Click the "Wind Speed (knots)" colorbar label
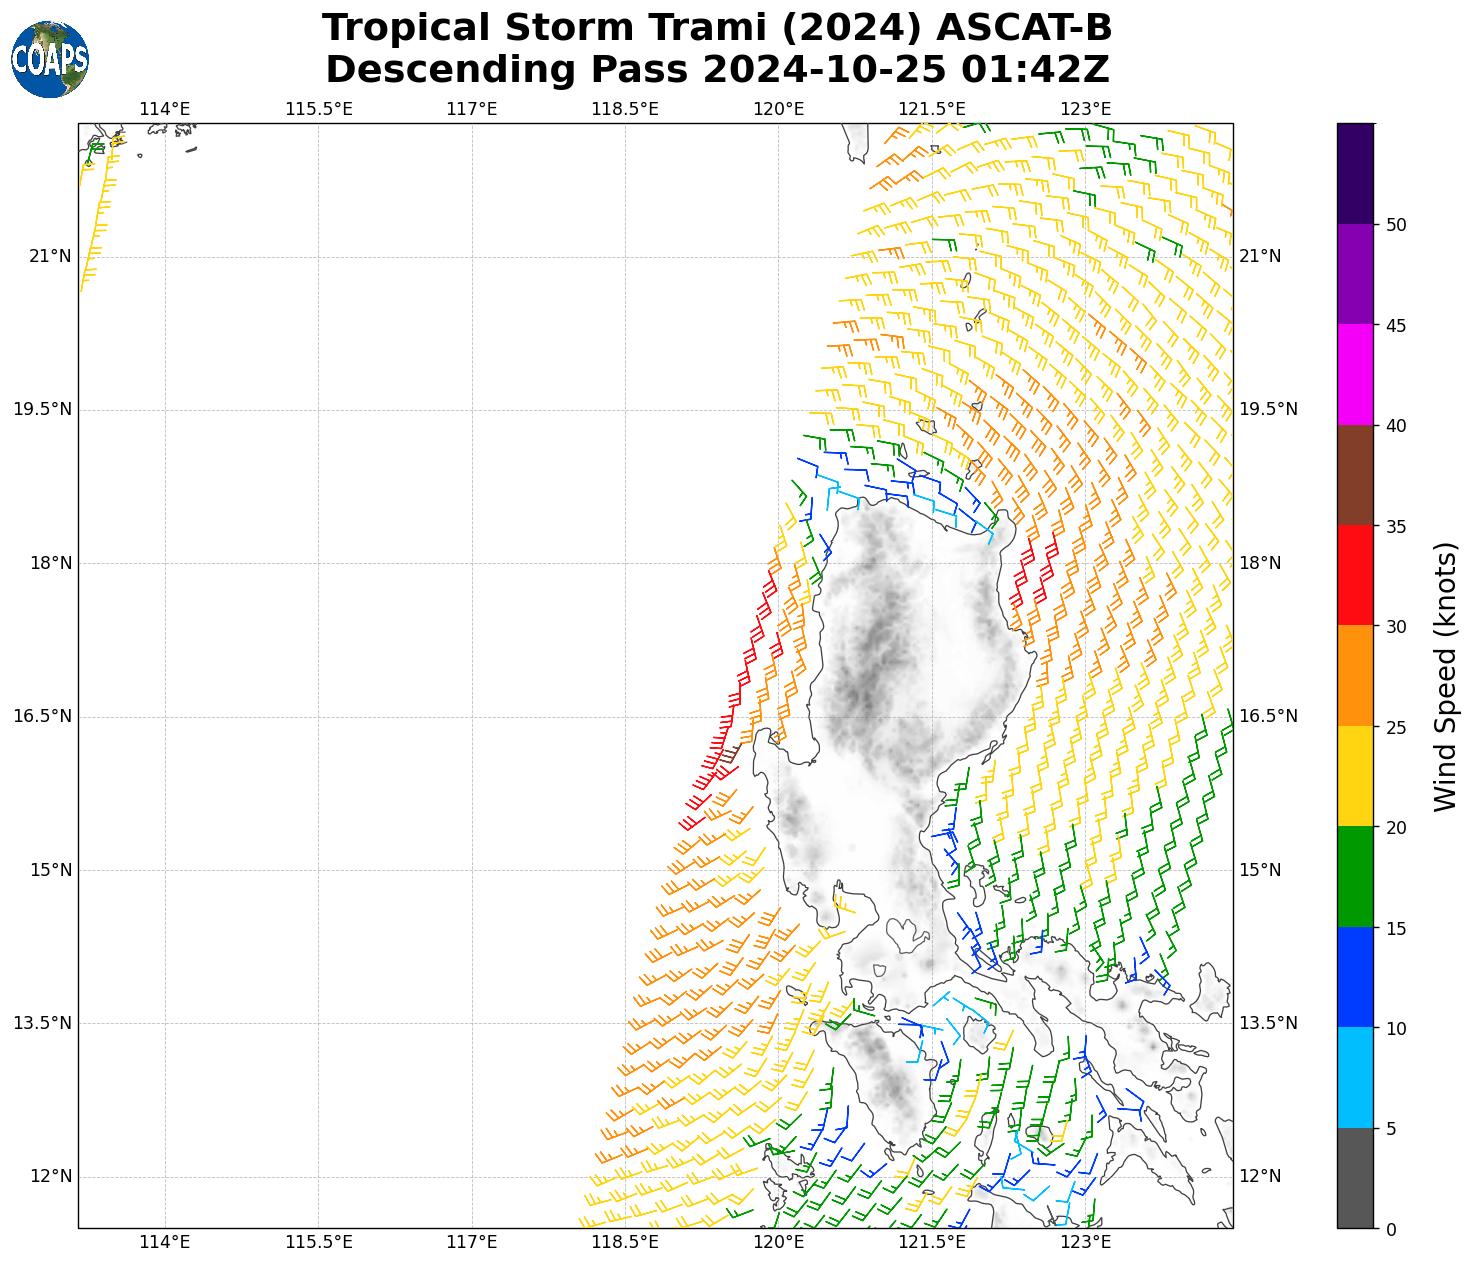Image resolution: width=1474 pixels, height=1264 pixels. pos(1445,676)
